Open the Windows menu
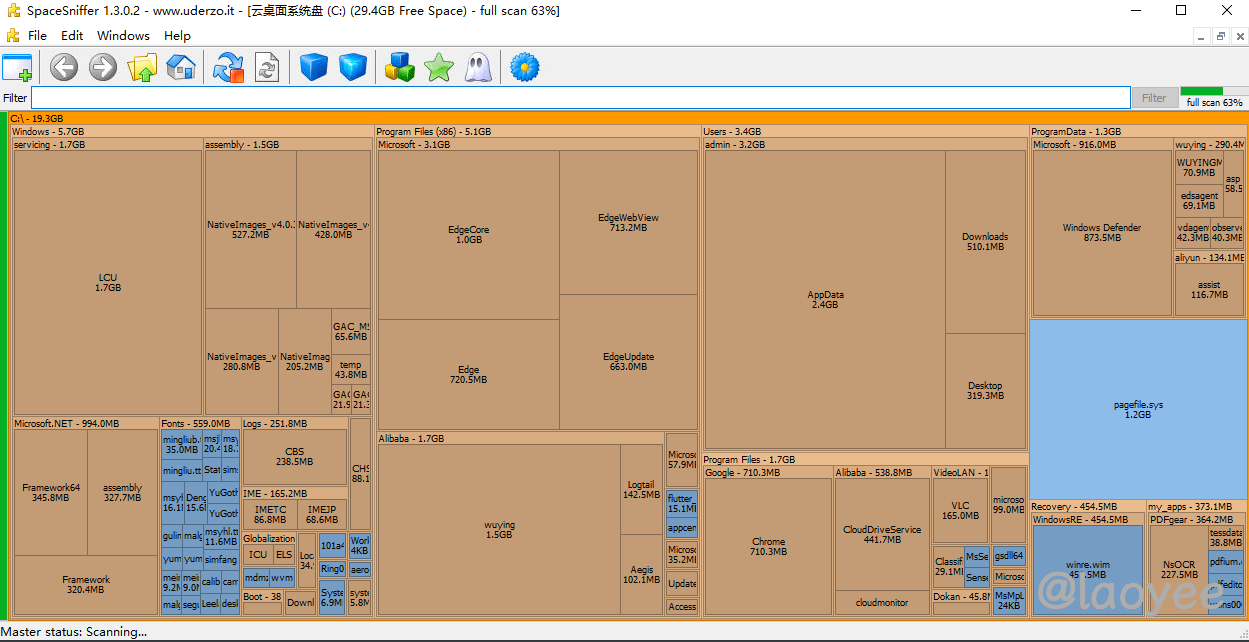 click(123, 35)
